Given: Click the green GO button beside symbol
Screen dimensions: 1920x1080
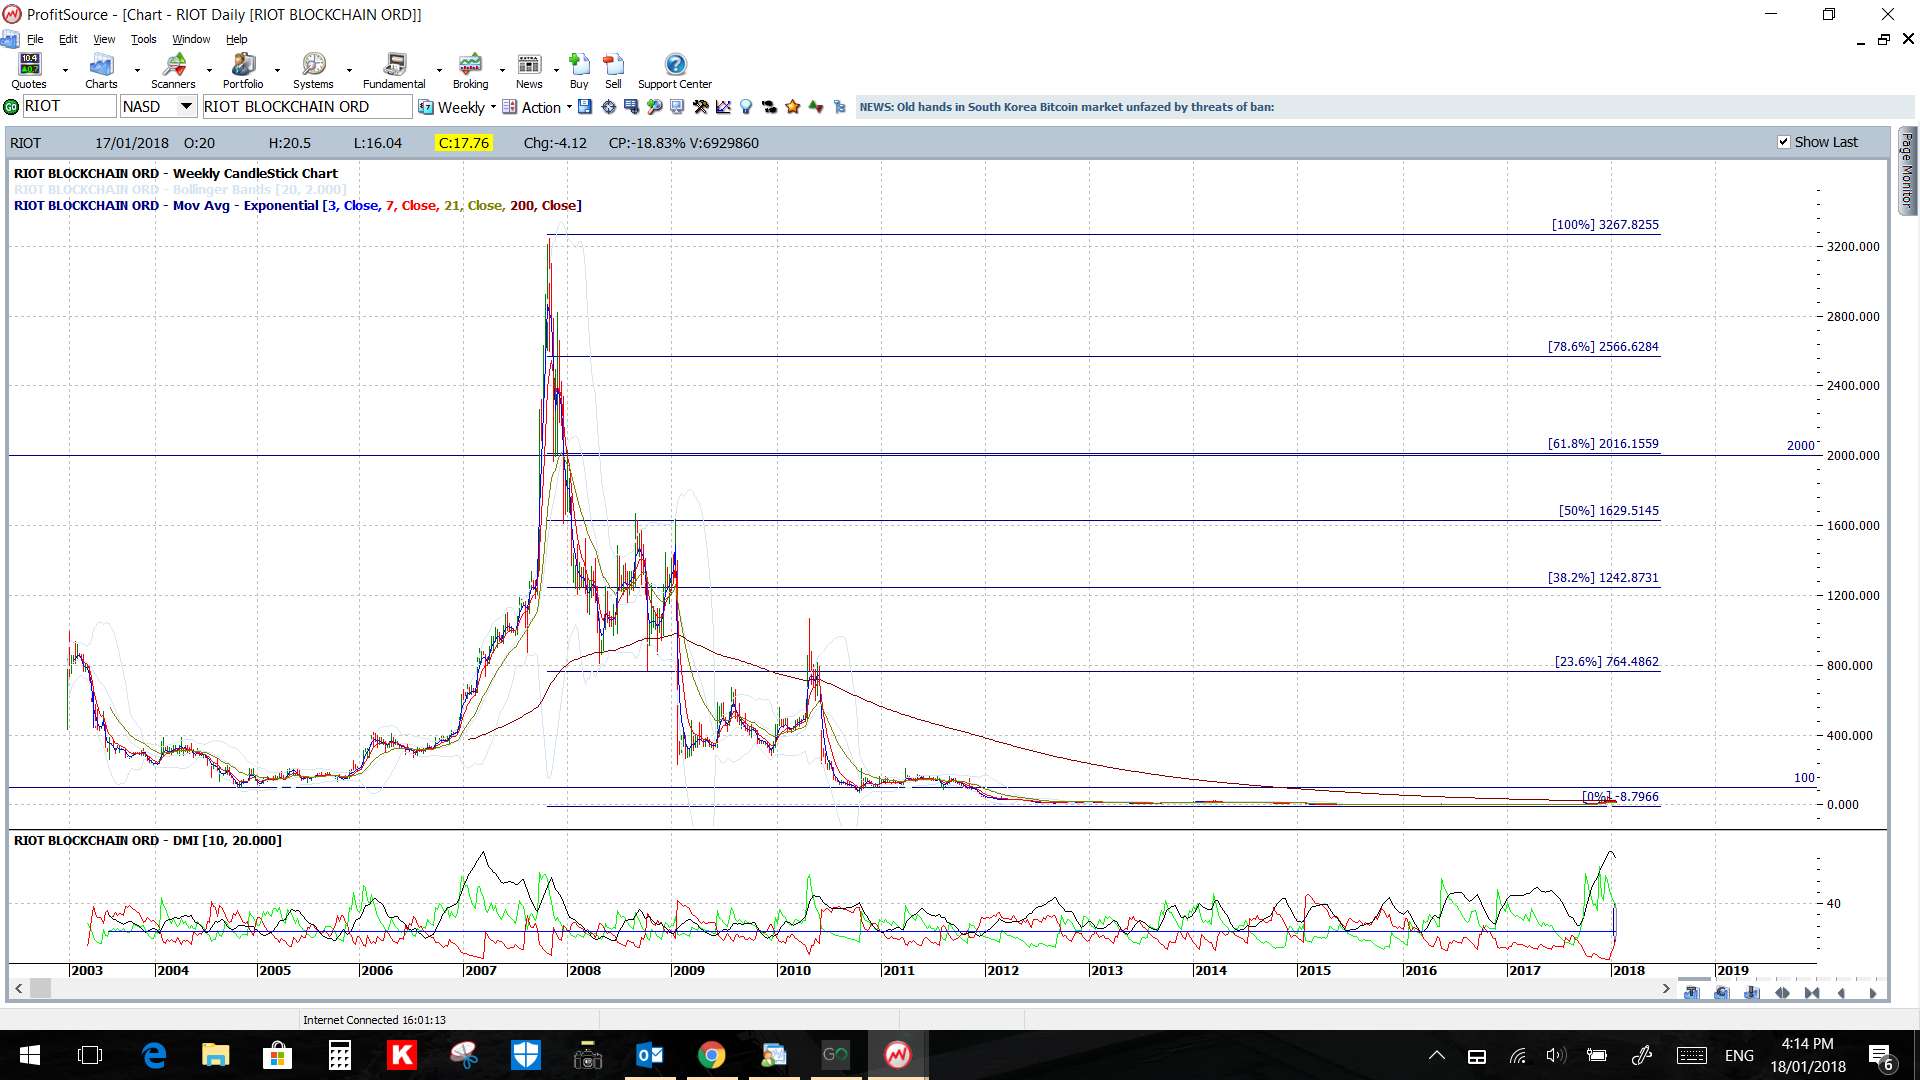Looking at the screenshot, I should tap(11, 107).
